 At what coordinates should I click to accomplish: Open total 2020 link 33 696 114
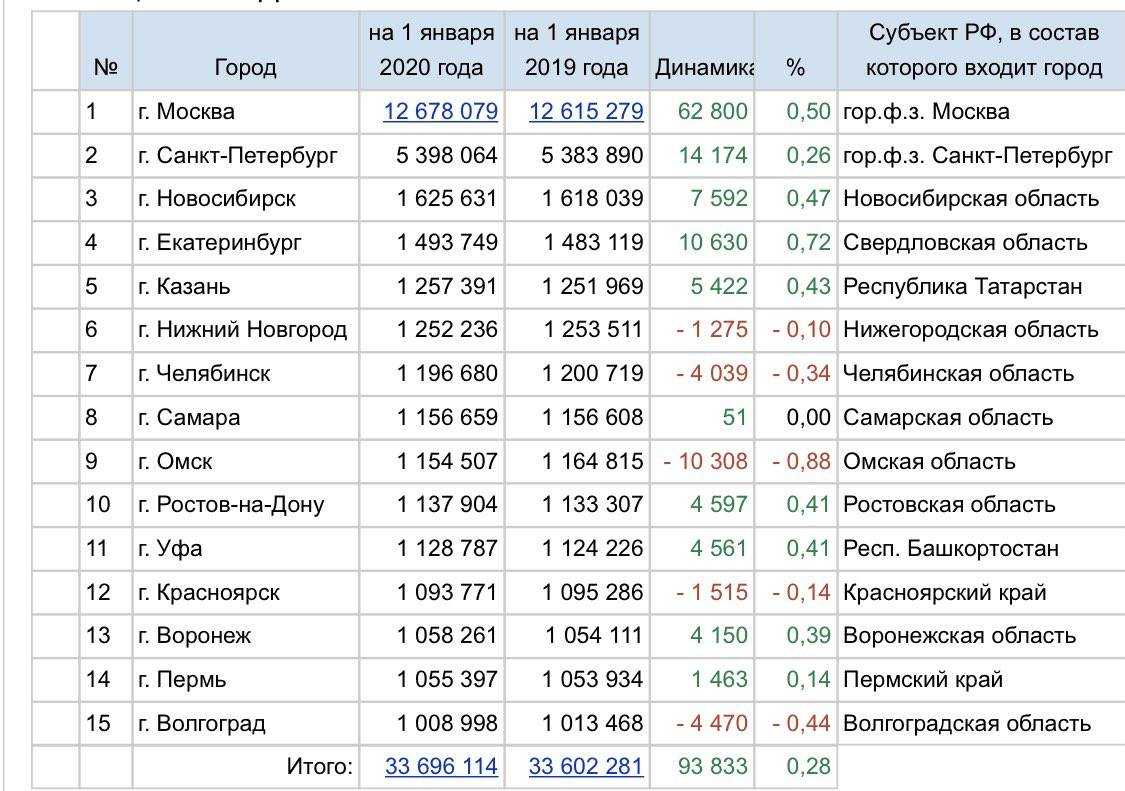coord(441,766)
